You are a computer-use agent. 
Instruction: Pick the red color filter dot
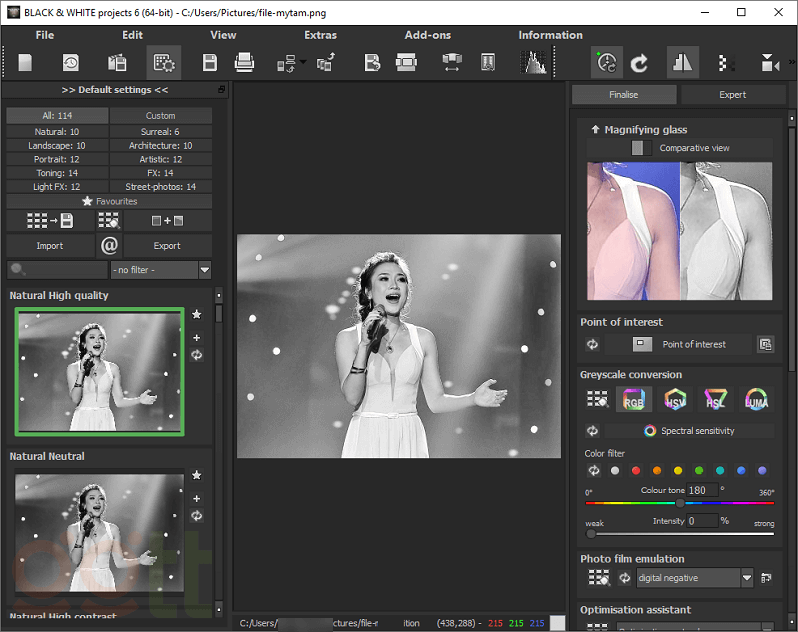(635, 470)
